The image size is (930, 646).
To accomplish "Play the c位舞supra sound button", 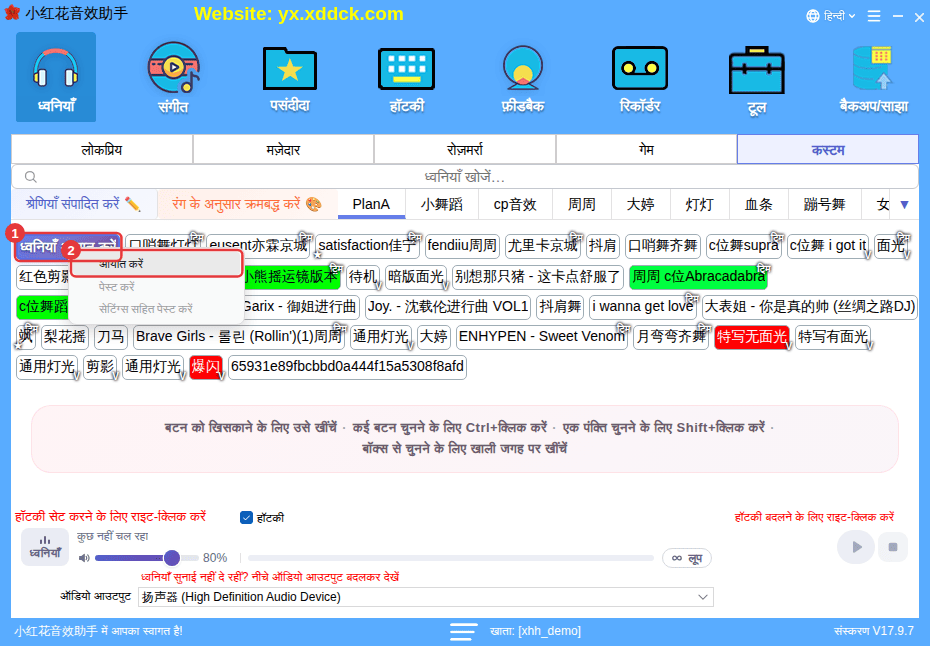I will click(744, 246).
